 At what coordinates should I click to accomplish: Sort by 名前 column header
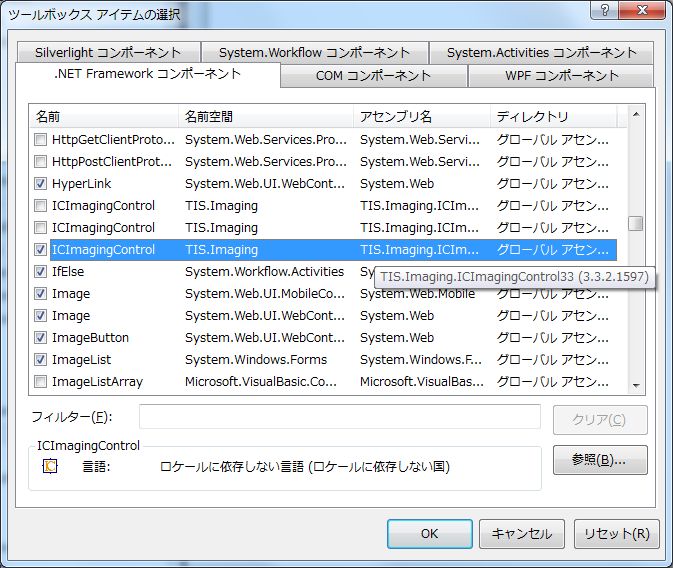coord(104,116)
